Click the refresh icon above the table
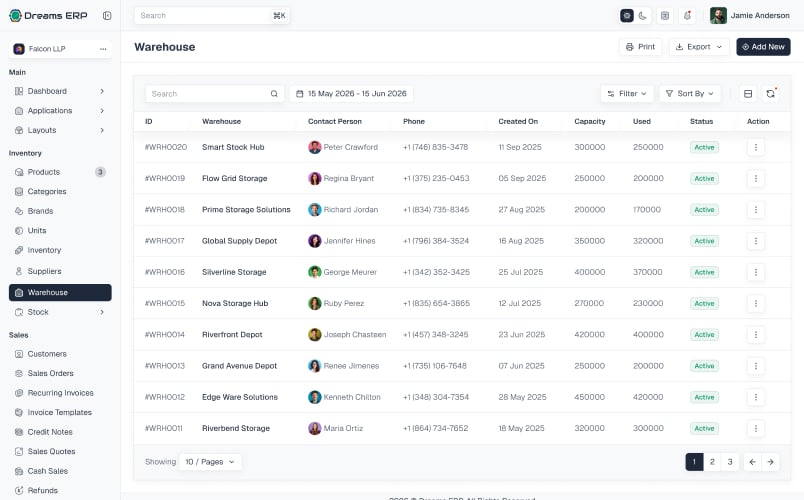 [770, 93]
